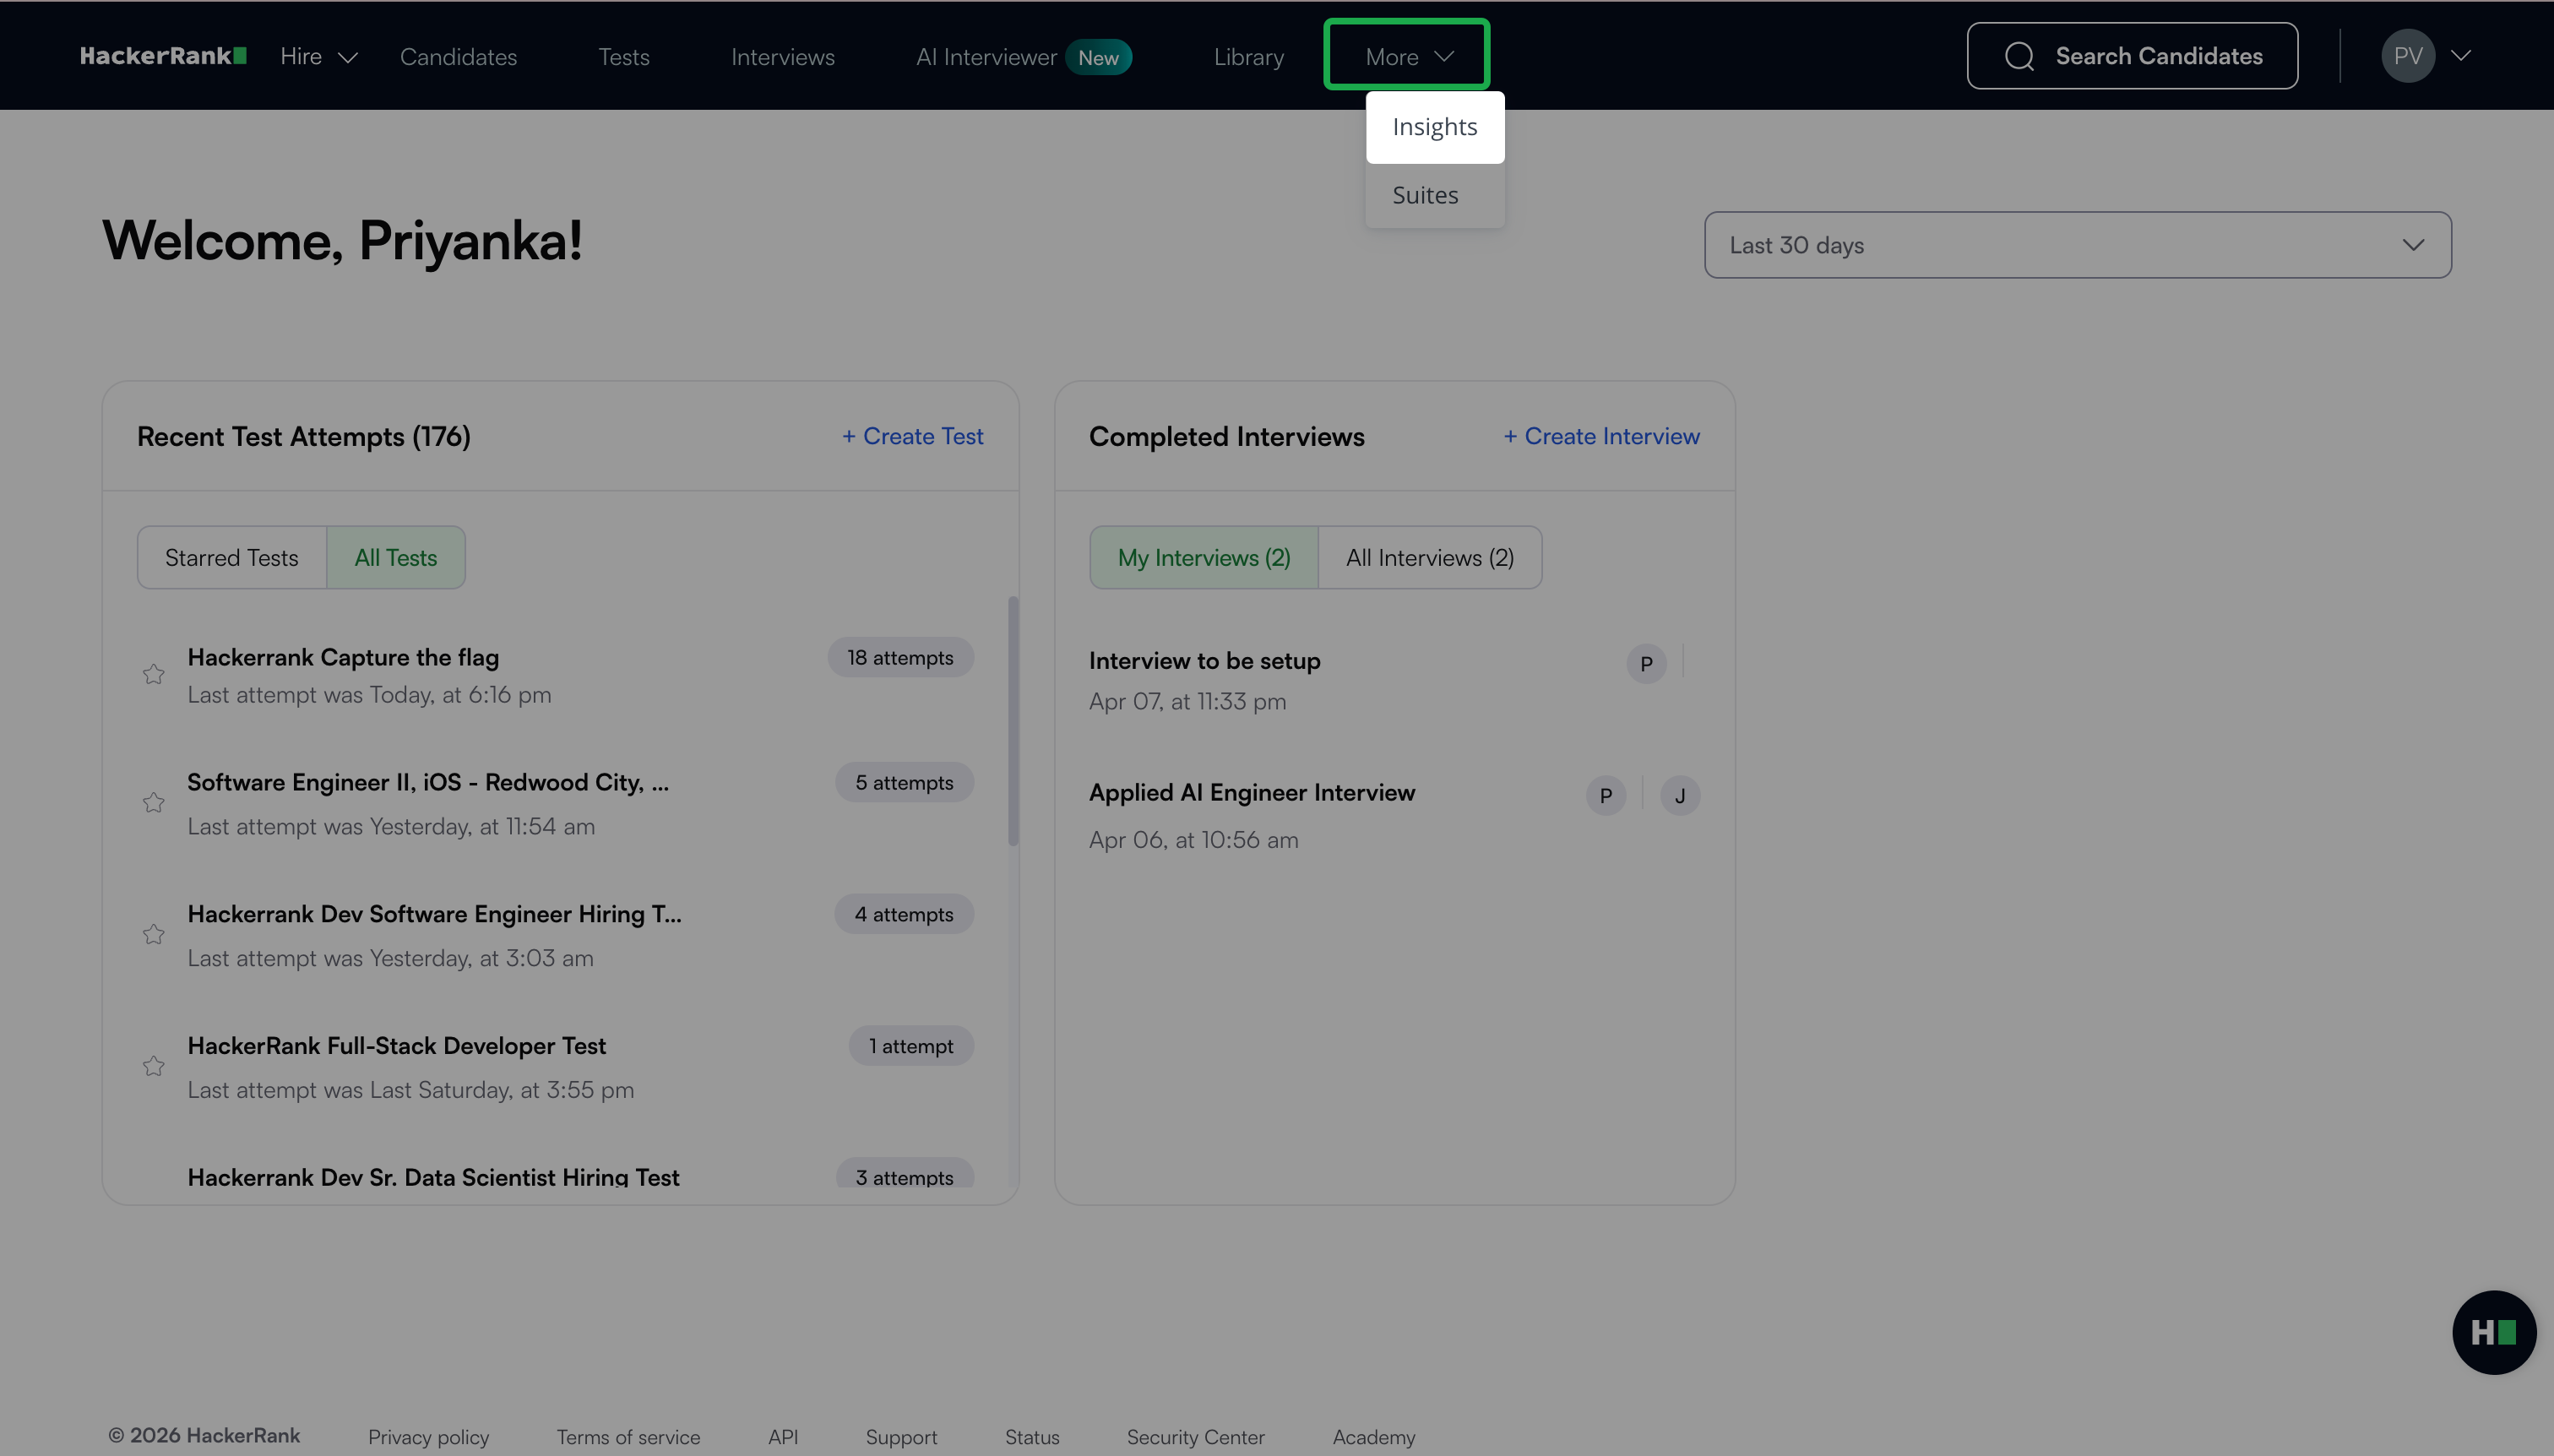Star the HackerRank Full-Stack Developer Test
The image size is (2554, 1456).
[153, 1066]
